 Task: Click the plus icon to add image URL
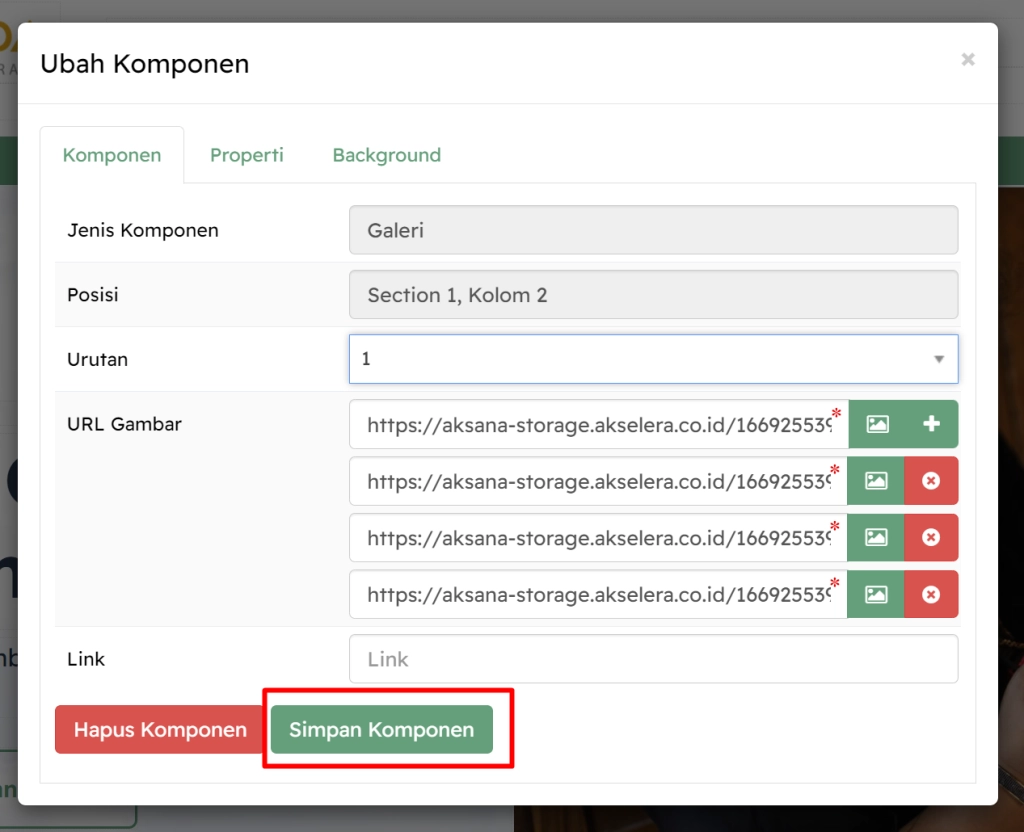(931, 424)
